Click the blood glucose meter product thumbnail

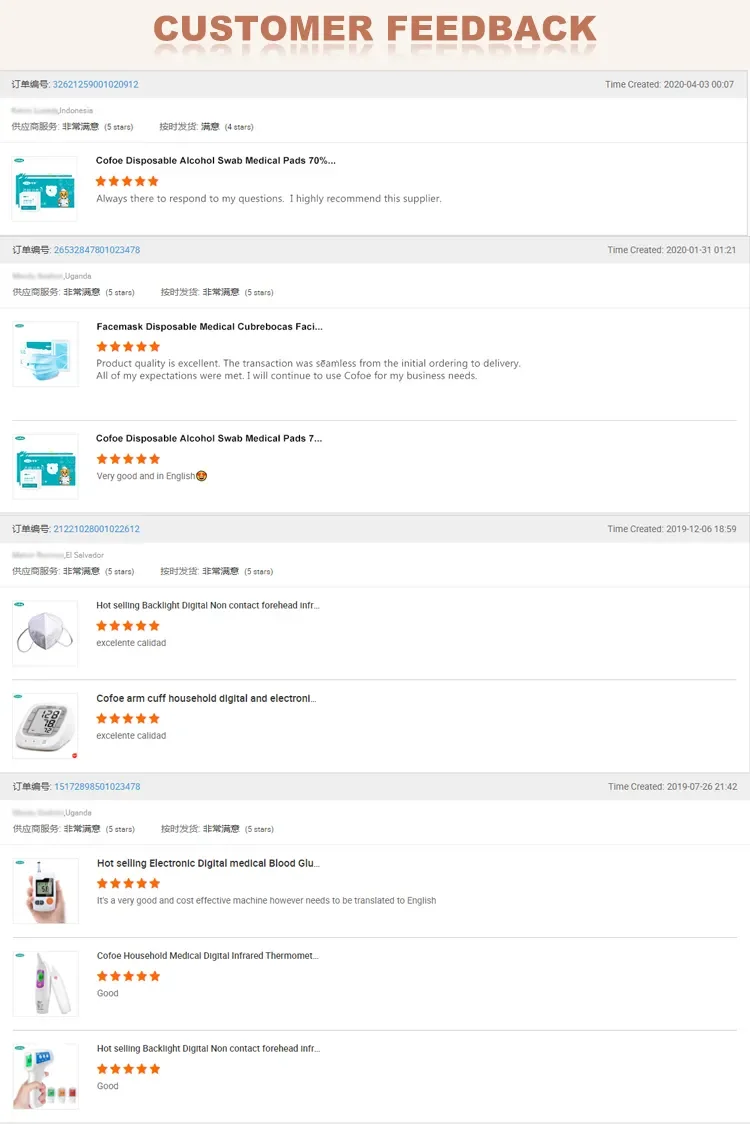(45, 890)
